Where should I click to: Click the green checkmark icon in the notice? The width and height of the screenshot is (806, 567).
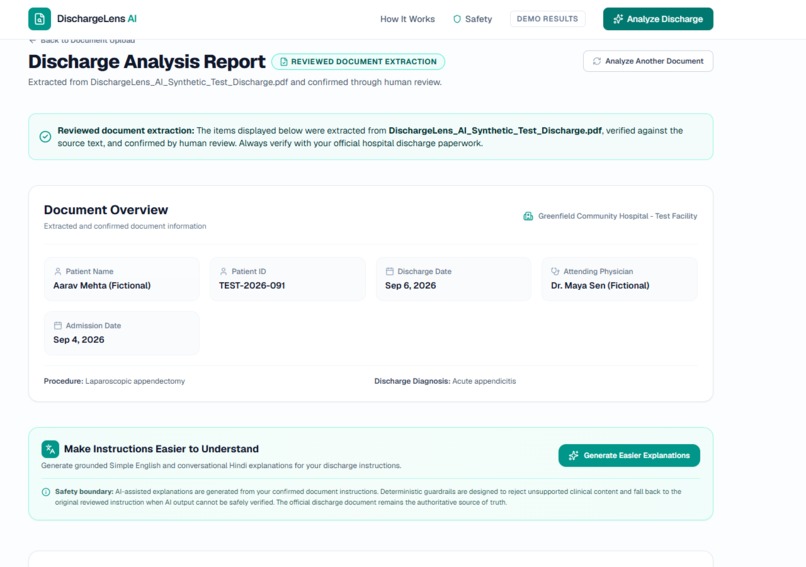pyautogui.click(x=45, y=137)
